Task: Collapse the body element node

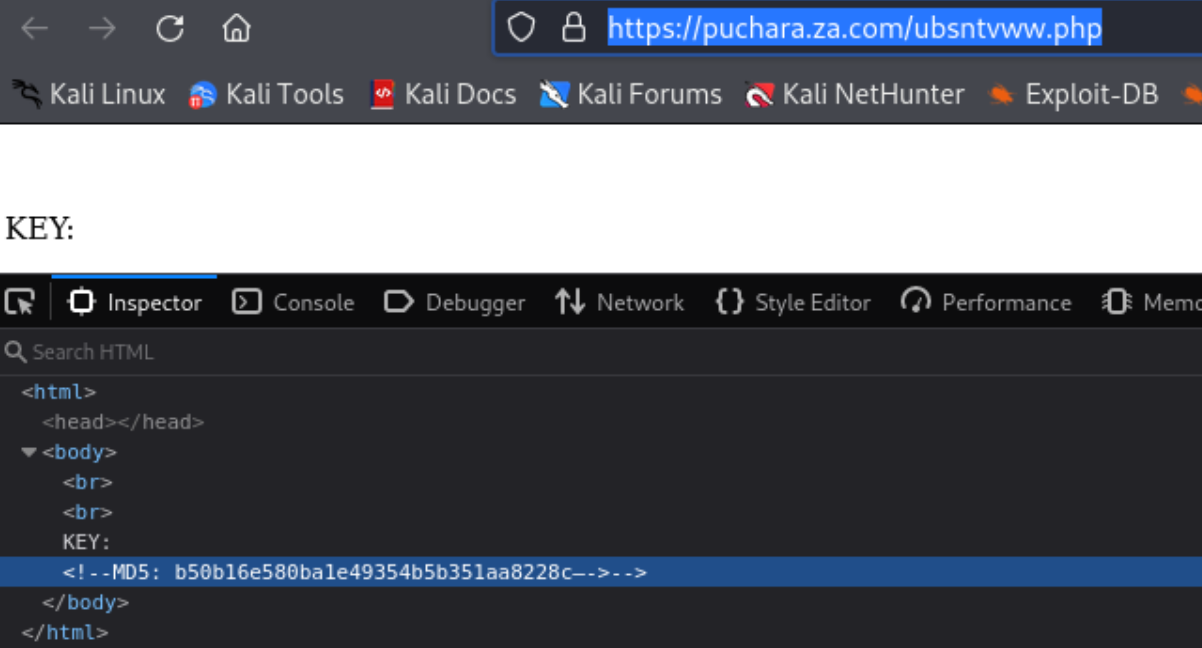Action: tap(28, 453)
